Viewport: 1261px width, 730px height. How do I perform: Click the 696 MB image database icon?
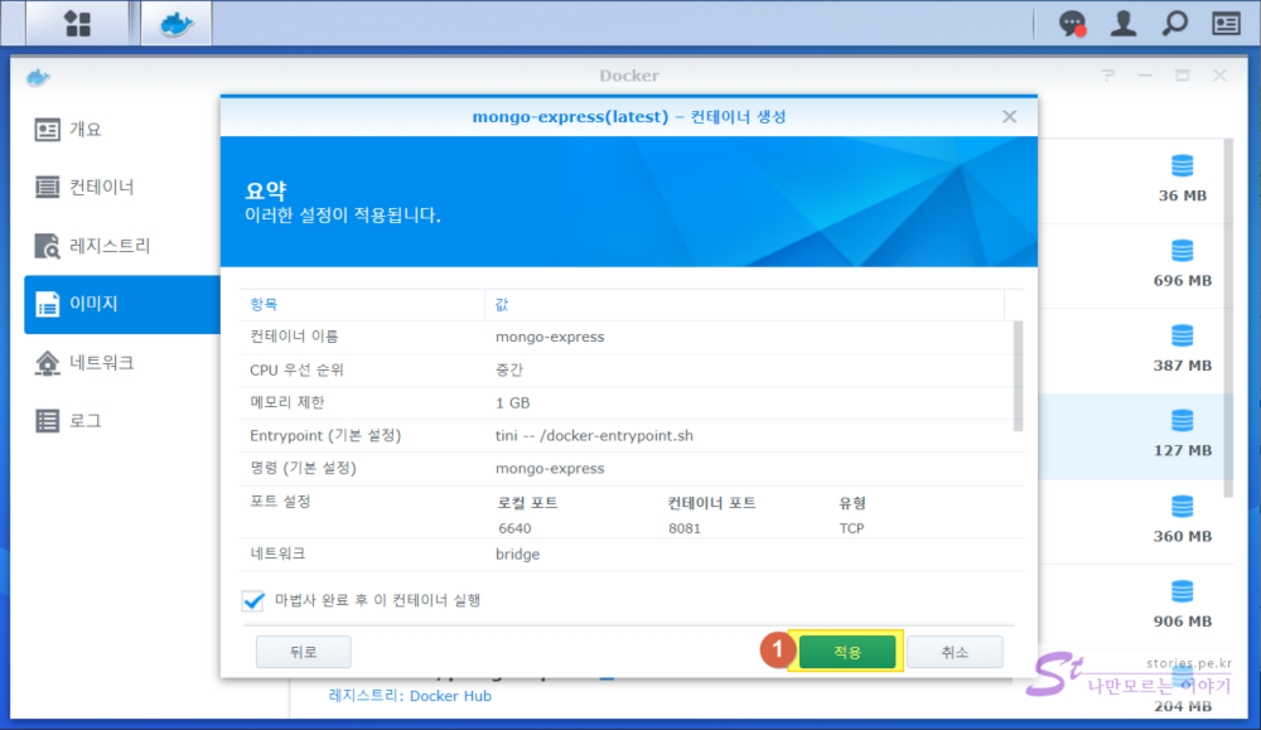click(1182, 251)
